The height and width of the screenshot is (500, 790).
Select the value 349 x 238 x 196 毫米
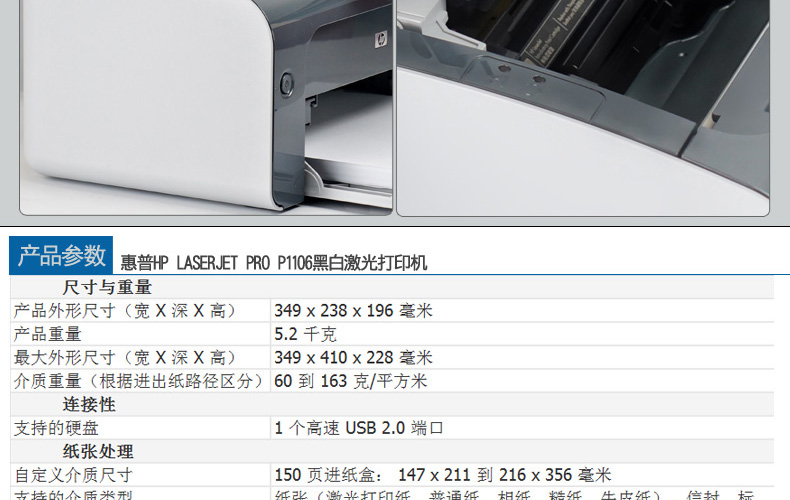pyautogui.click(x=353, y=310)
